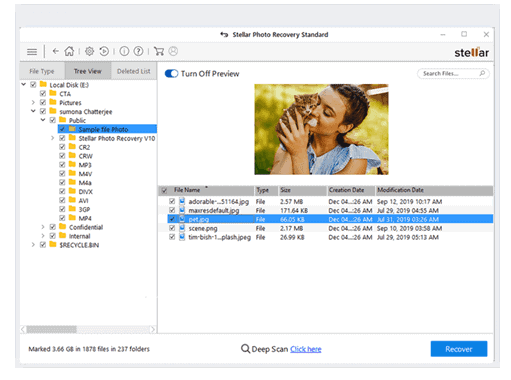511x380 pixels.
Task: Uncheck the M4V folder checkbox
Action: (62, 173)
